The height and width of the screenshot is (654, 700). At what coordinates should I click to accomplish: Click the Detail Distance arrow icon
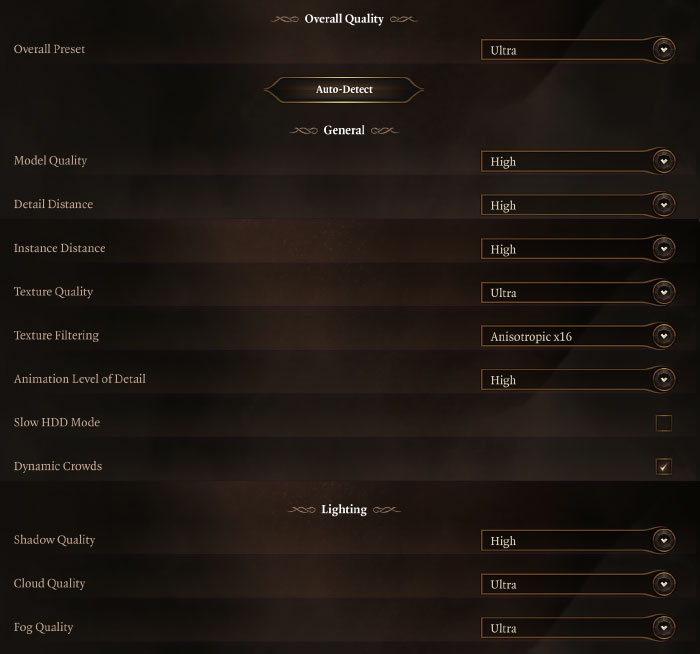pos(663,205)
